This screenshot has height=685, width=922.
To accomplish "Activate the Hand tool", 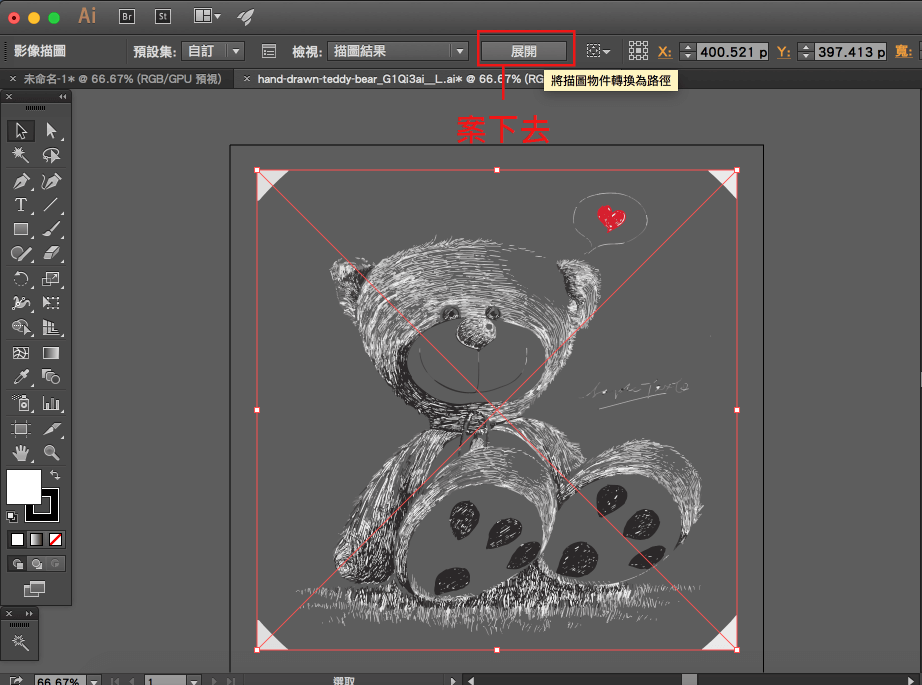I will click(21, 452).
